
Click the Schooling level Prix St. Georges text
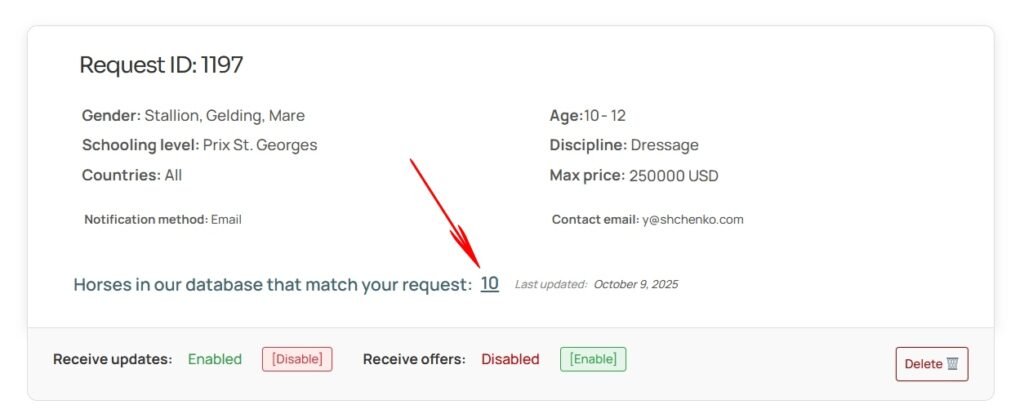259,146
